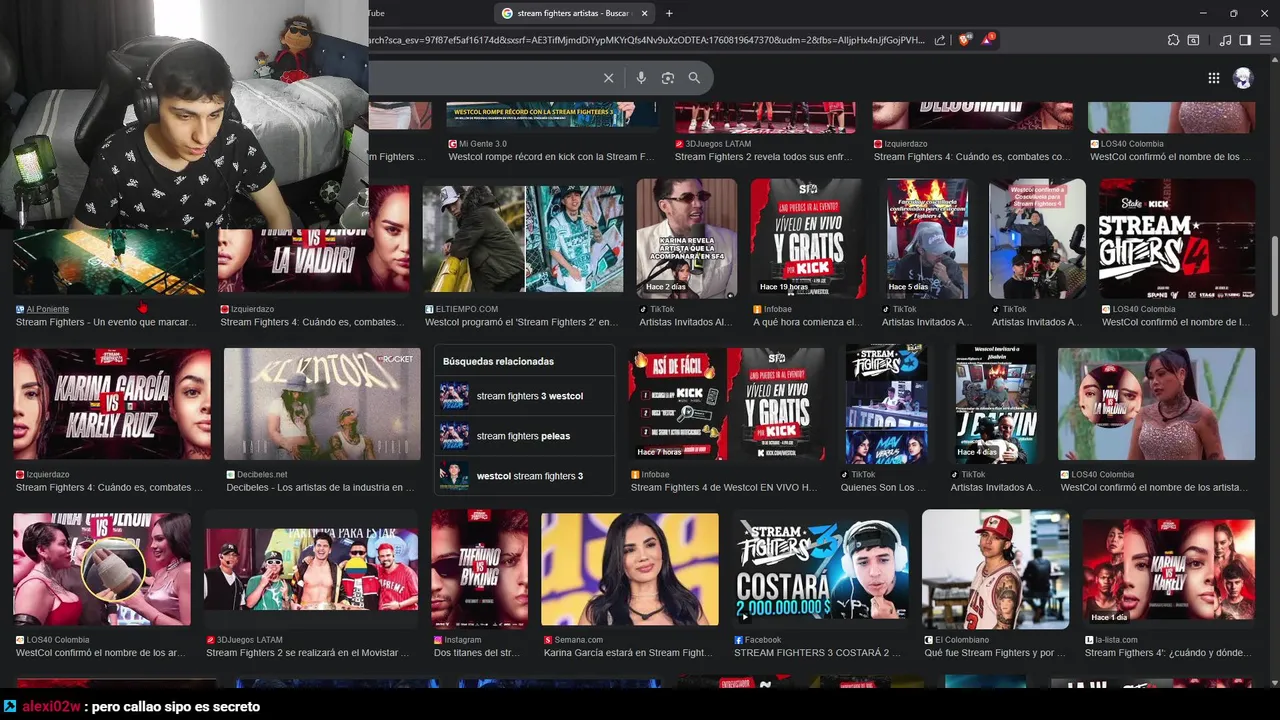Select related search 'stream fighters 3 westcol'
The image size is (1280, 720).
click(524, 396)
